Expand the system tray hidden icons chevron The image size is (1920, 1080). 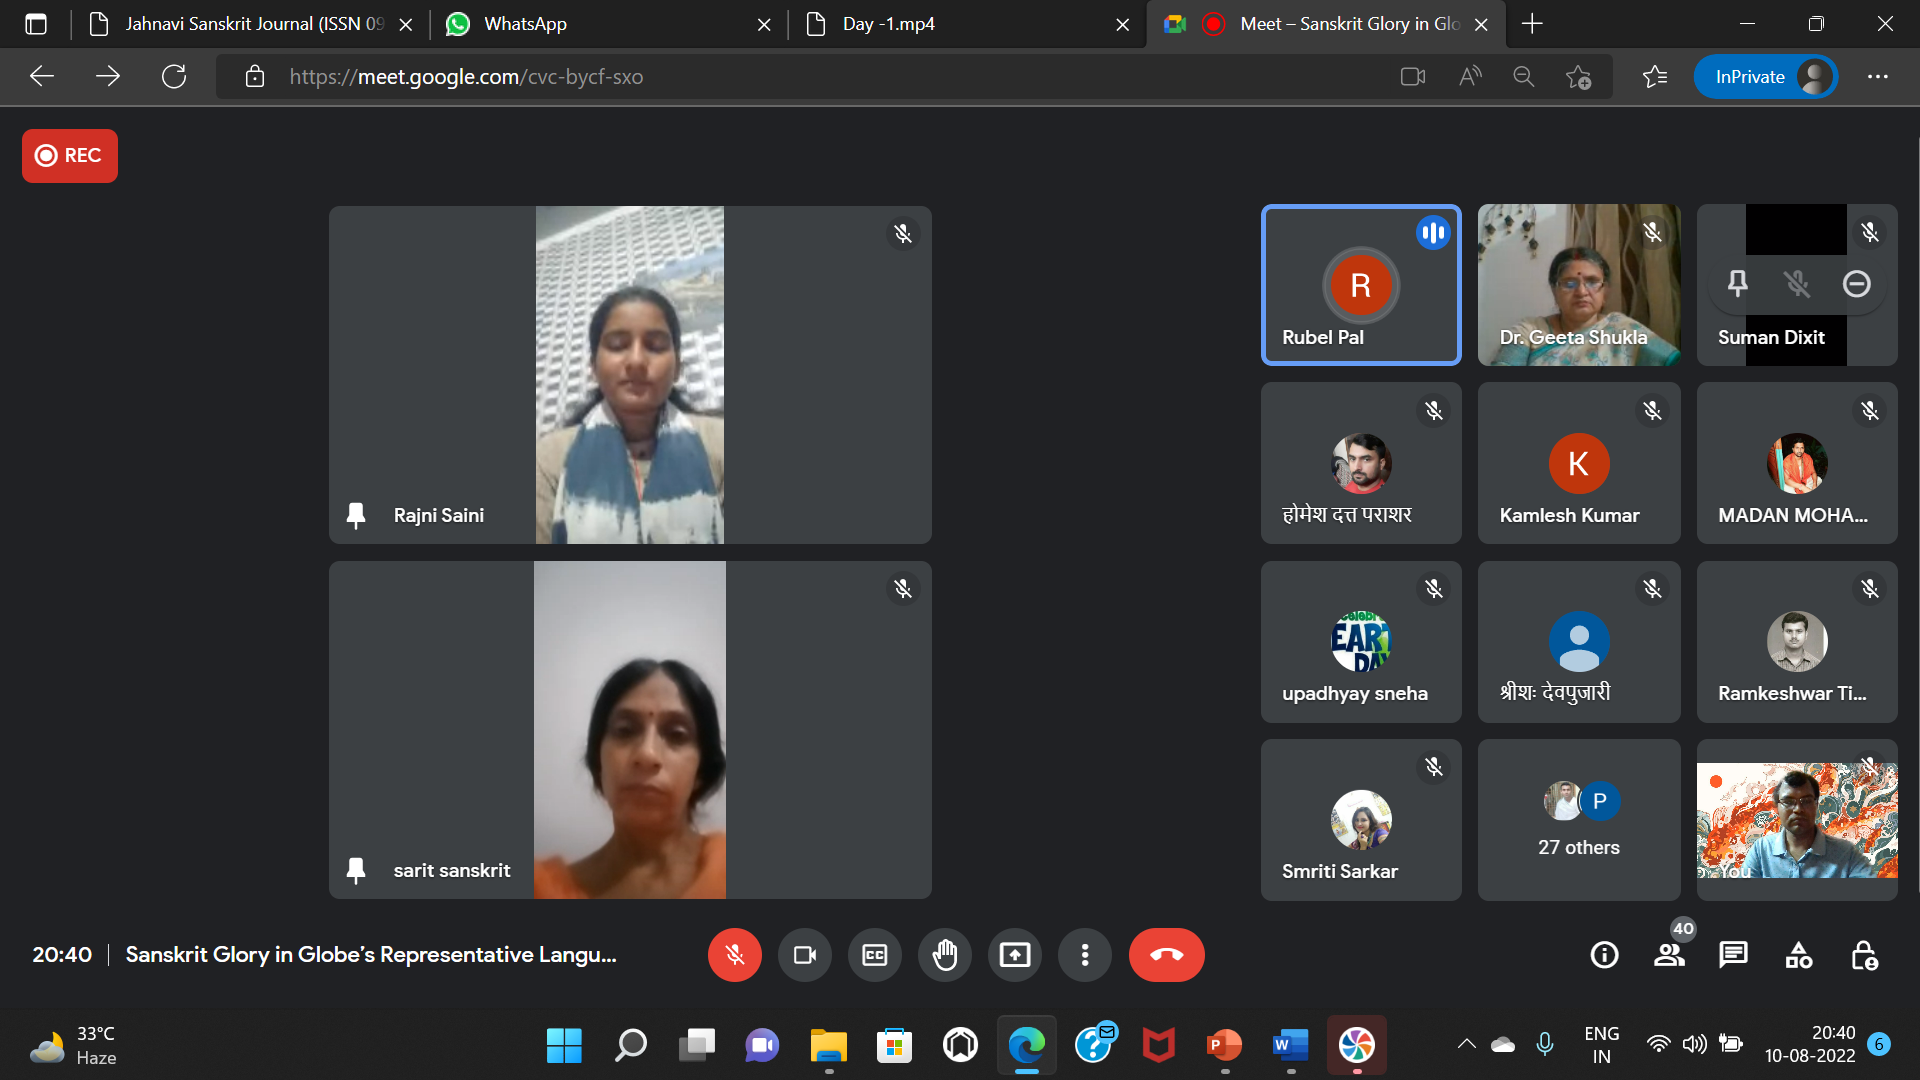(x=1466, y=1044)
